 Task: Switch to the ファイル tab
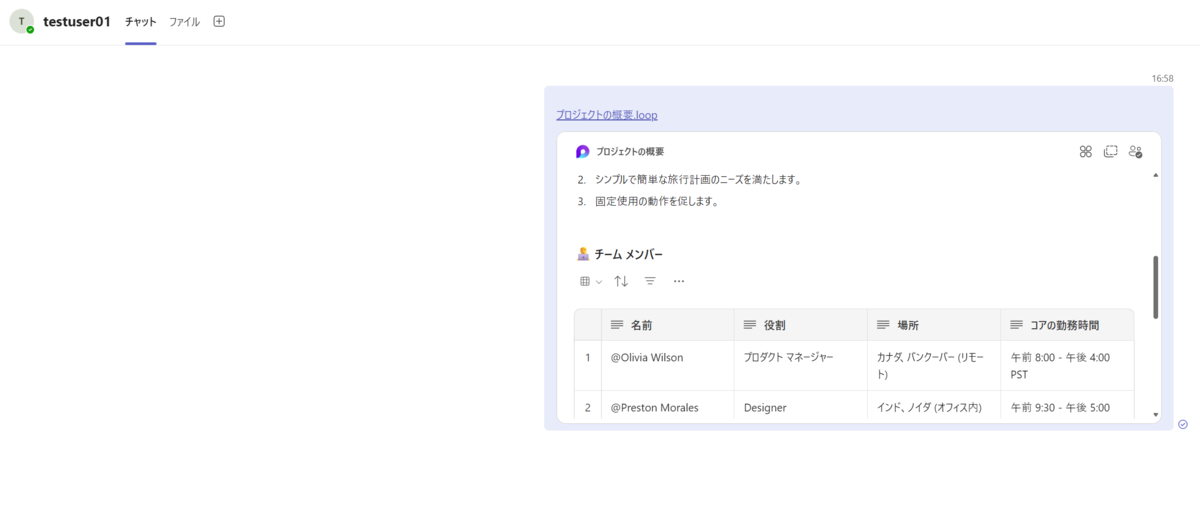[184, 21]
